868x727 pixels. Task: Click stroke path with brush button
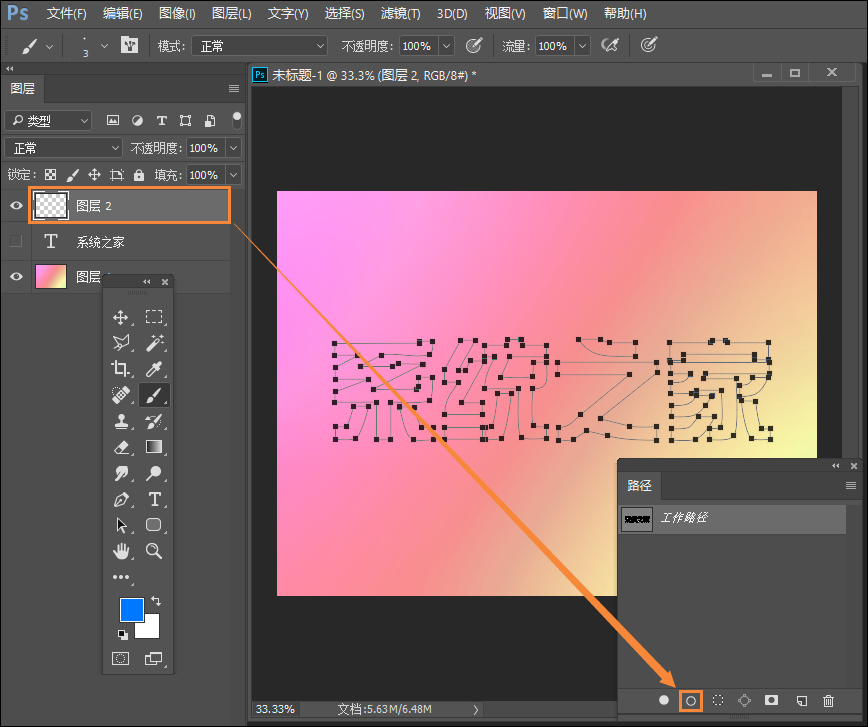[690, 701]
